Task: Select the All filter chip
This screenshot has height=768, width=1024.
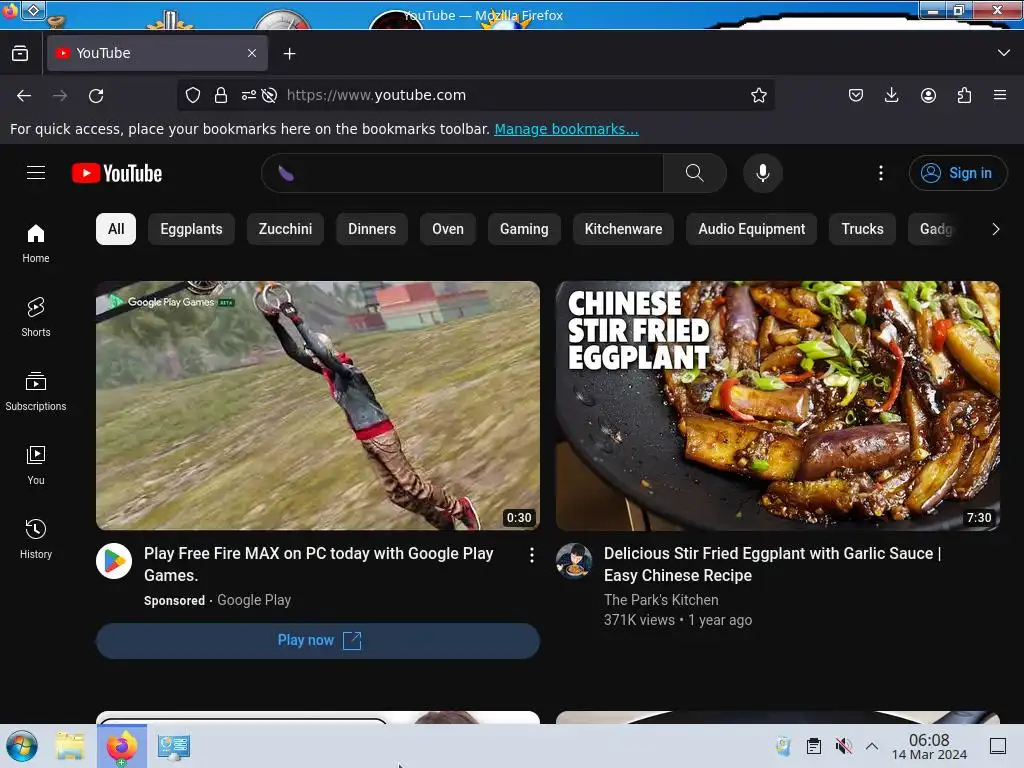Action: pyautogui.click(x=116, y=229)
